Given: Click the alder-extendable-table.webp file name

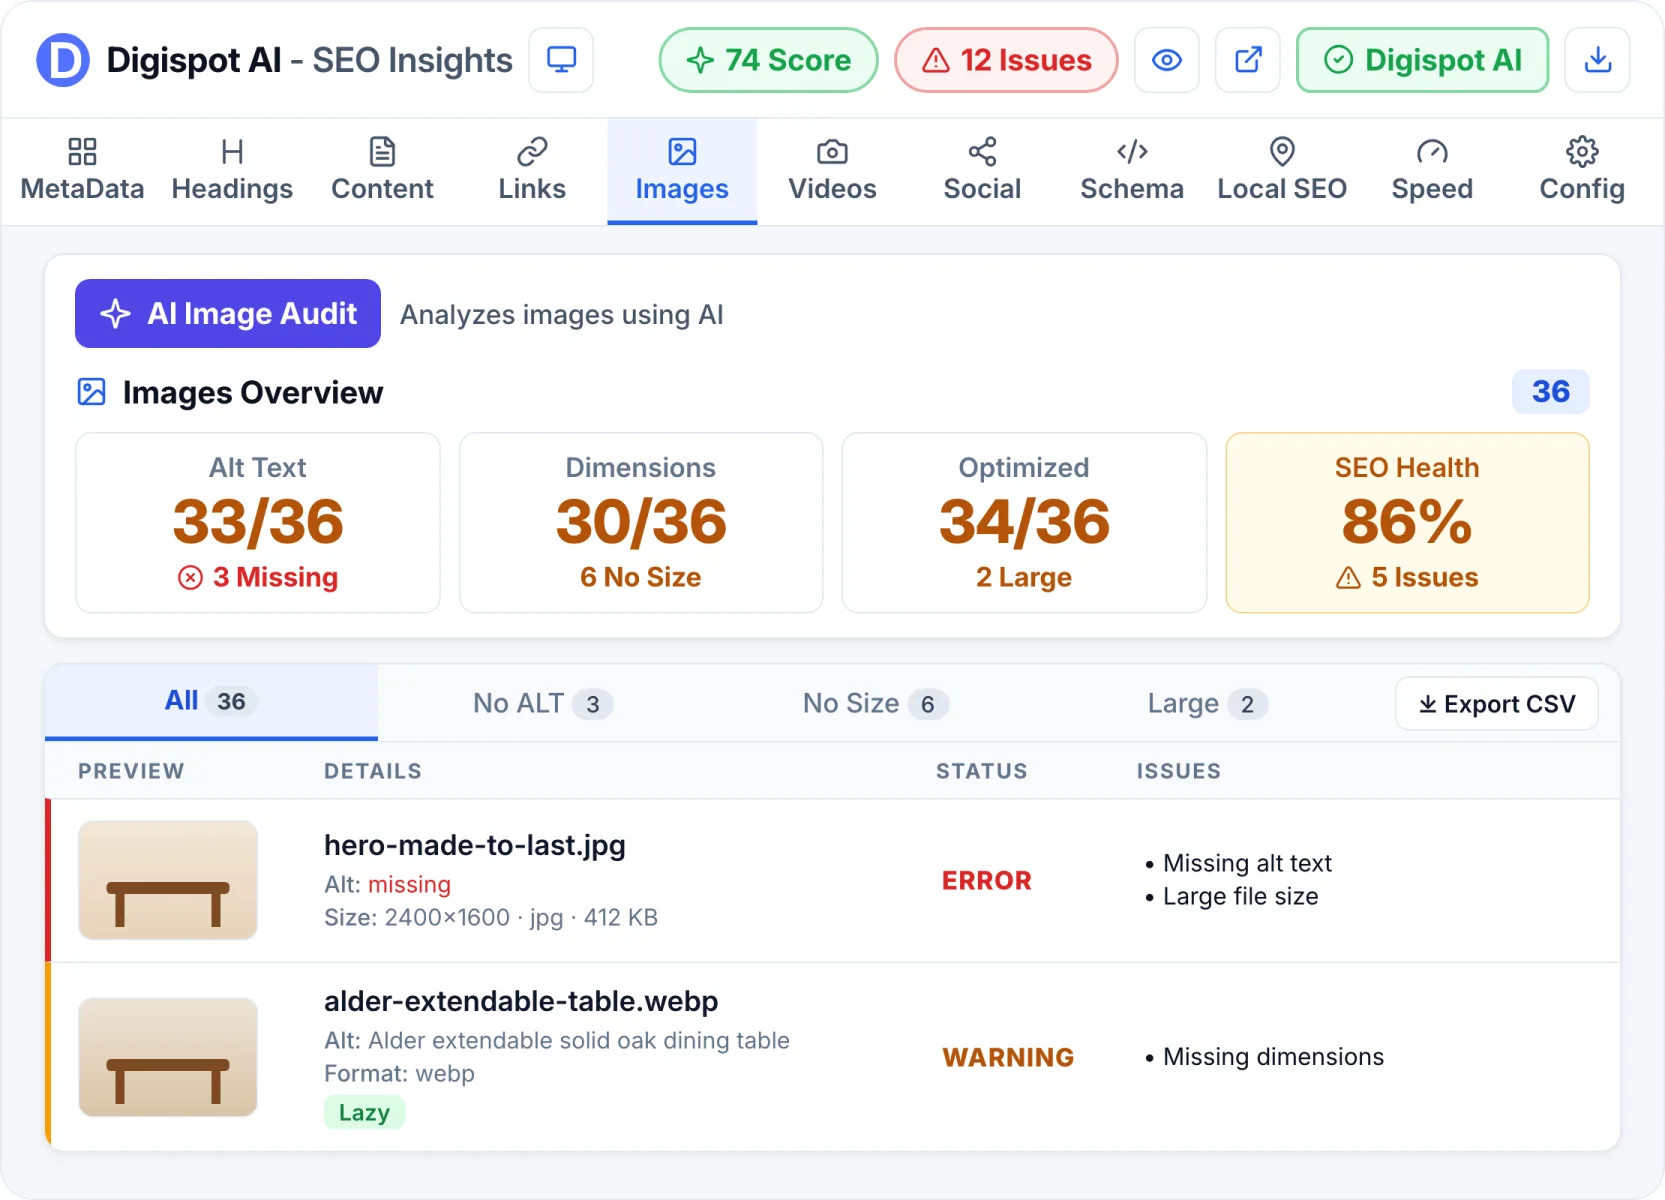Looking at the screenshot, I should 521,1001.
